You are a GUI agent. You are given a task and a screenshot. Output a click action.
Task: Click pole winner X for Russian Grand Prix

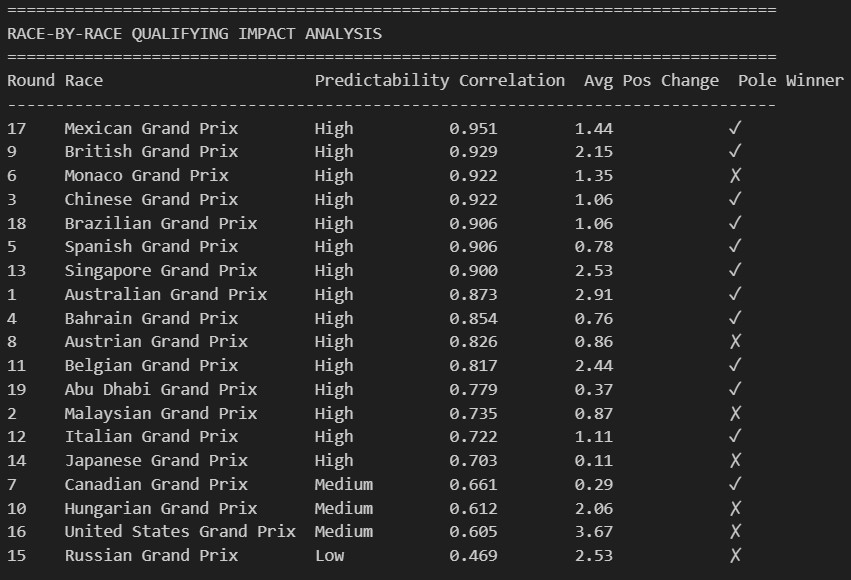pyautogui.click(x=735, y=556)
